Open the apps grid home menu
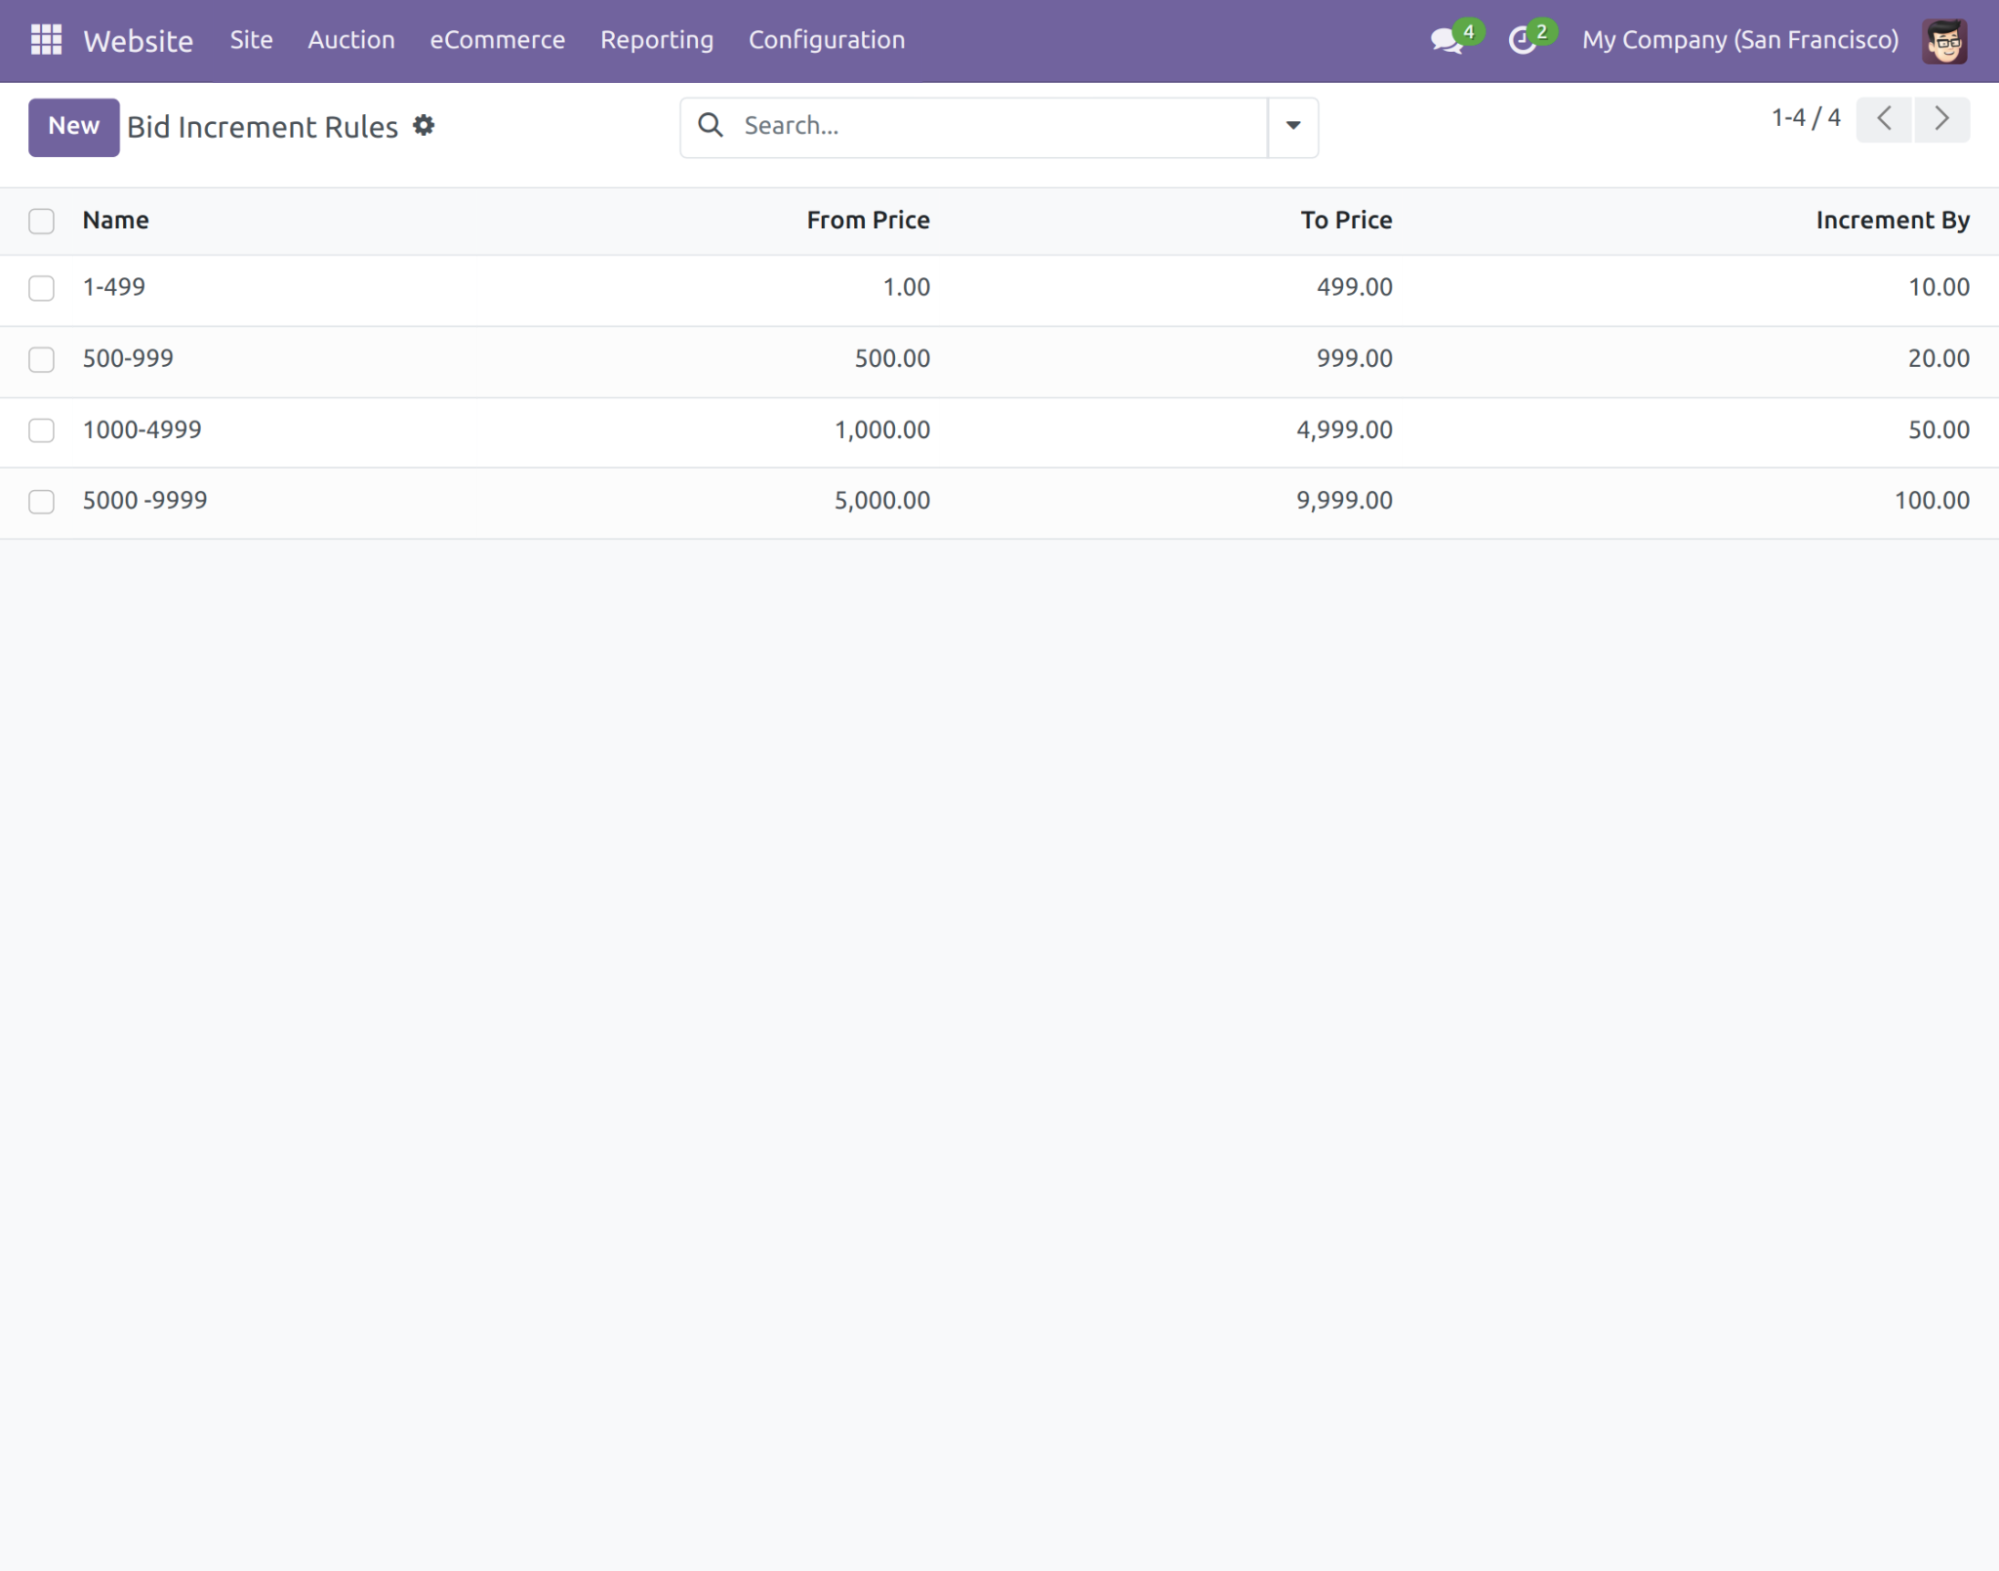 (x=46, y=40)
